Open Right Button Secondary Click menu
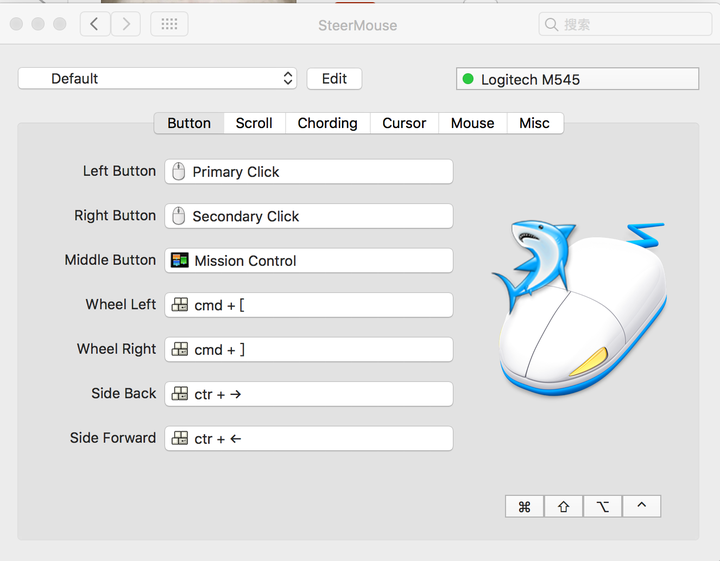The height and width of the screenshot is (561, 720). 309,216
